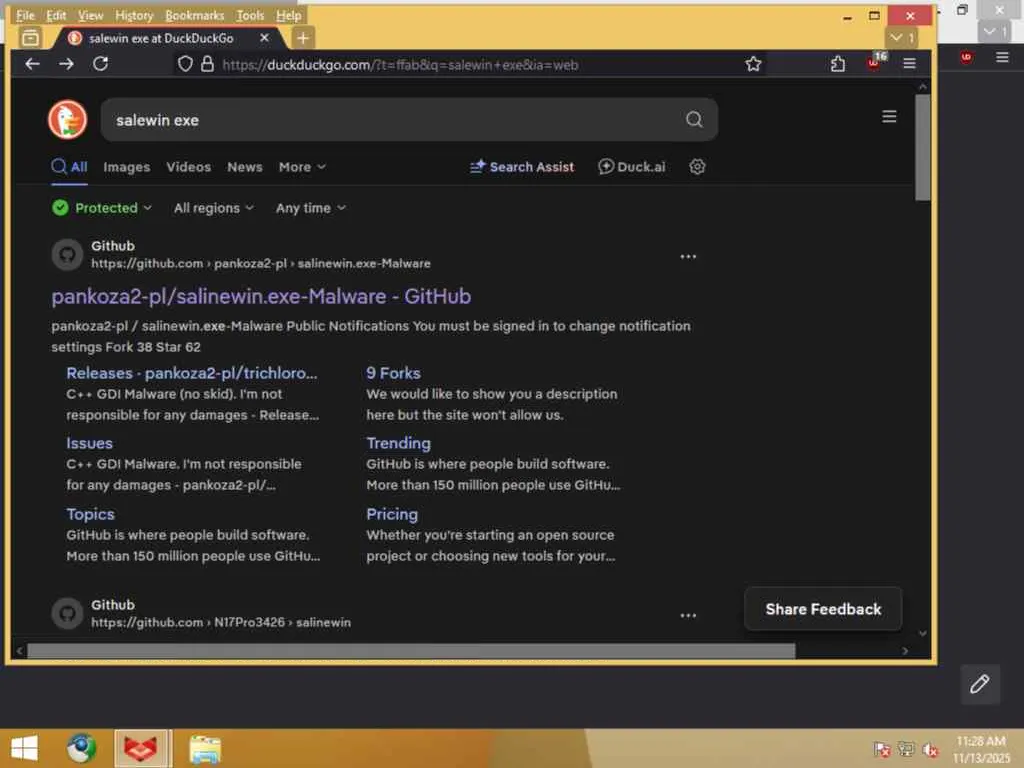Viewport: 1024px width, 768px height.
Task: Open File Explorer from the taskbar
Action: (x=205, y=748)
